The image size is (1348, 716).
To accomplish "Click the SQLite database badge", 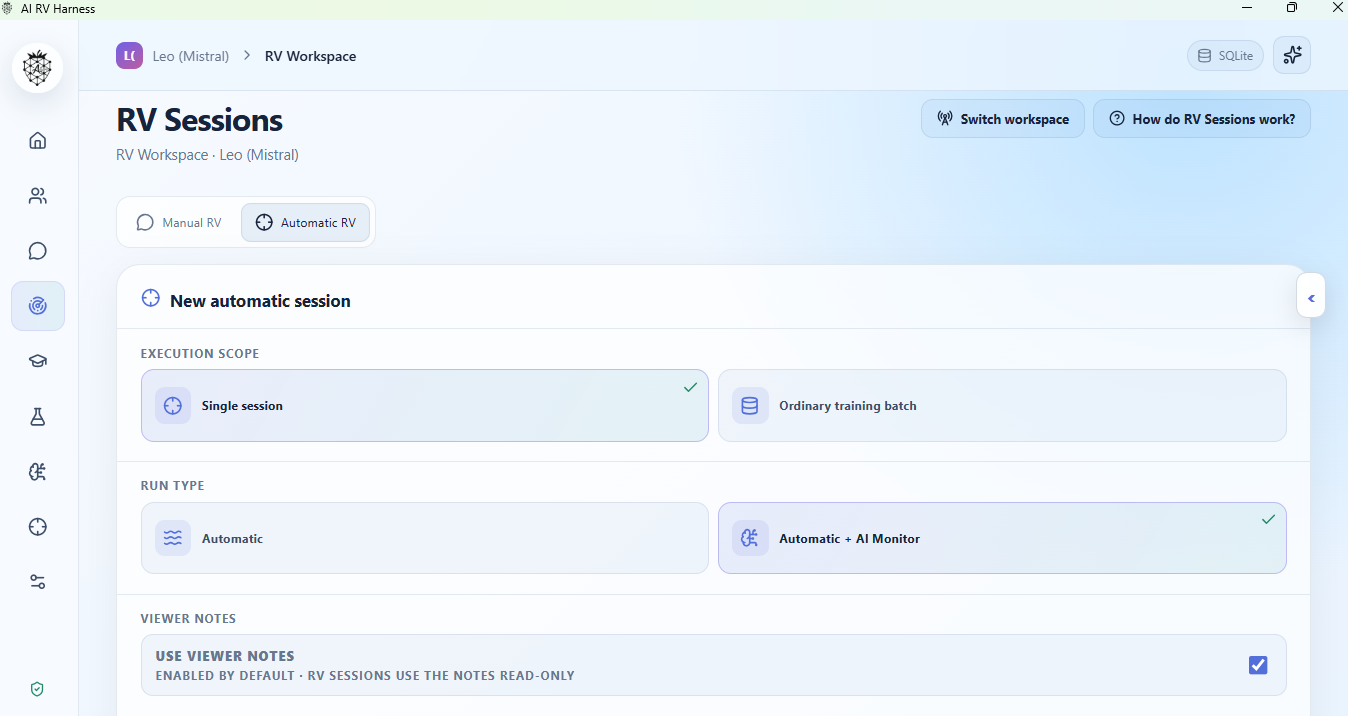I will coord(1226,56).
